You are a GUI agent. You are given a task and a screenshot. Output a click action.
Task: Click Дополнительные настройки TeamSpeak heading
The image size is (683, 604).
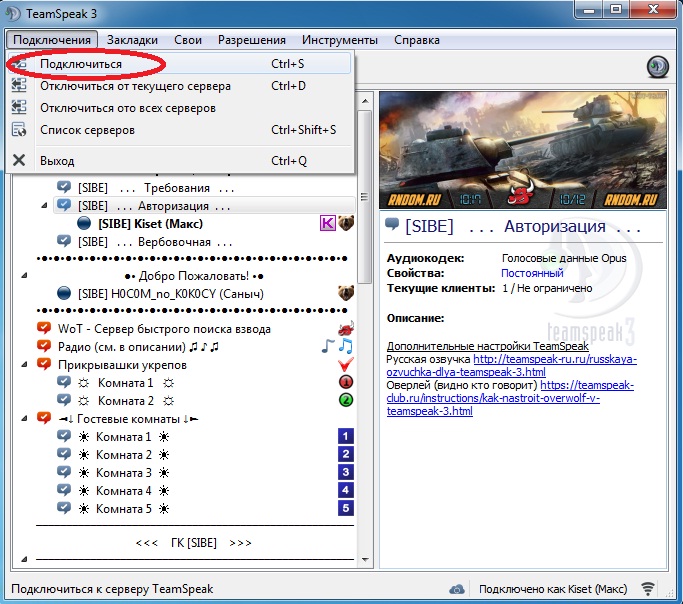click(487, 346)
